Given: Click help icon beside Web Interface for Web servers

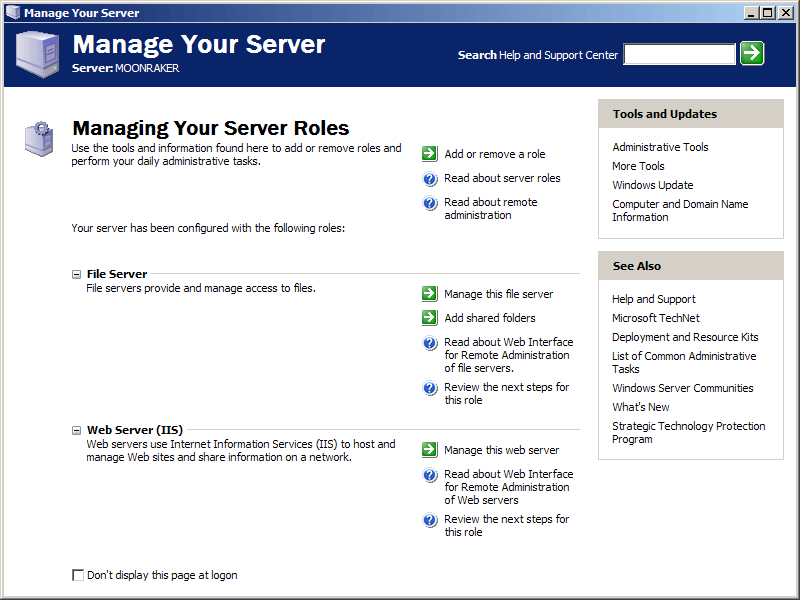Looking at the screenshot, I should pos(430,475).
